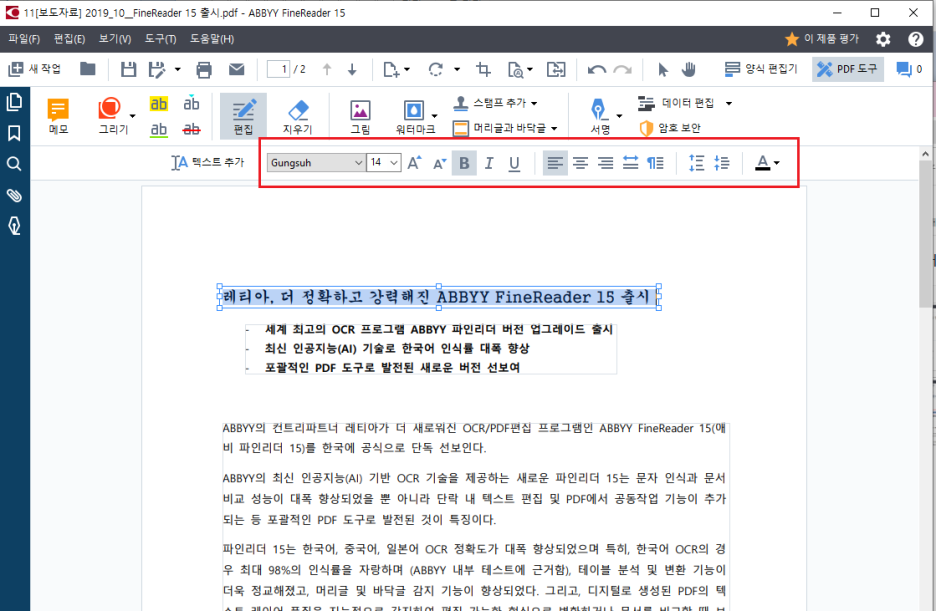
Task: Click the convert document icon
Action: pyautogui.click(x=556, y=70)
